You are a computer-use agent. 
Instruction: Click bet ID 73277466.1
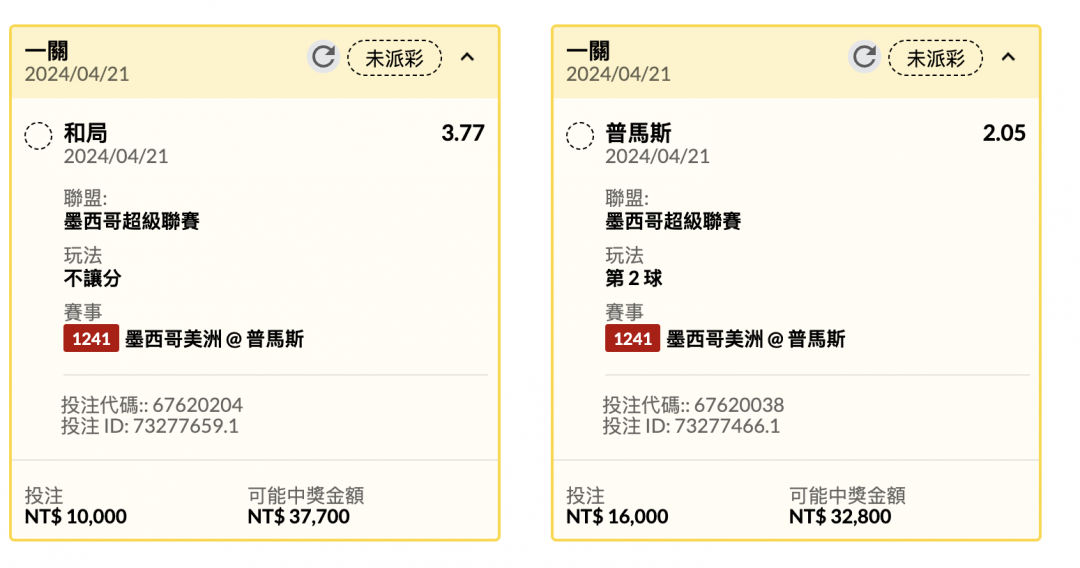pyautogui.click(x=727, y=426)
